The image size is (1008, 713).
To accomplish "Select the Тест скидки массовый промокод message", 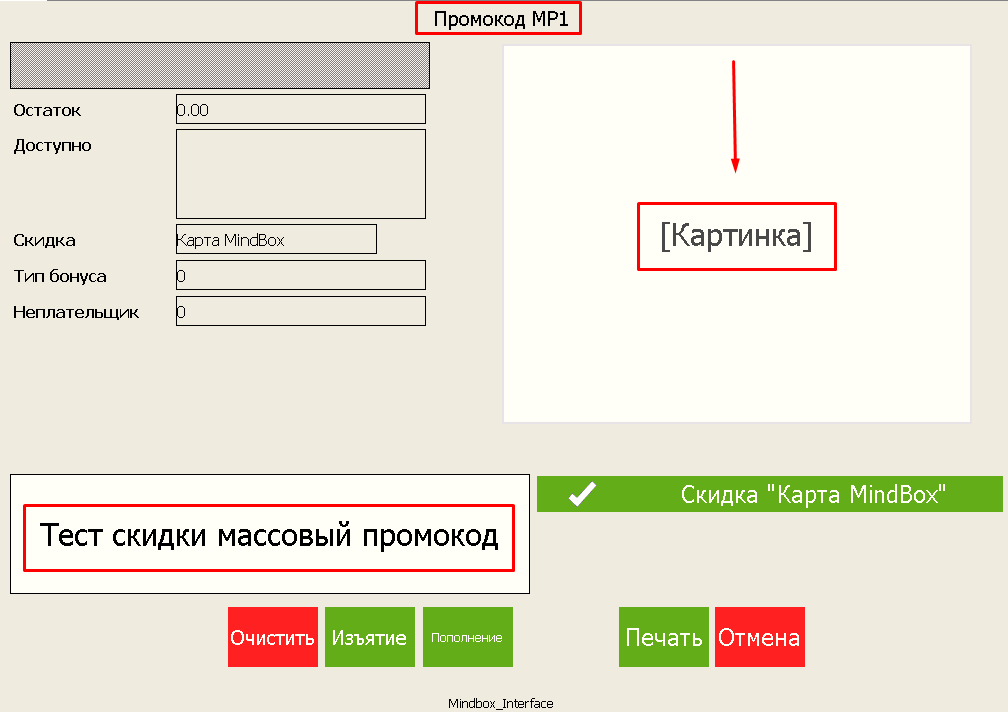I will tap(270, 537).
